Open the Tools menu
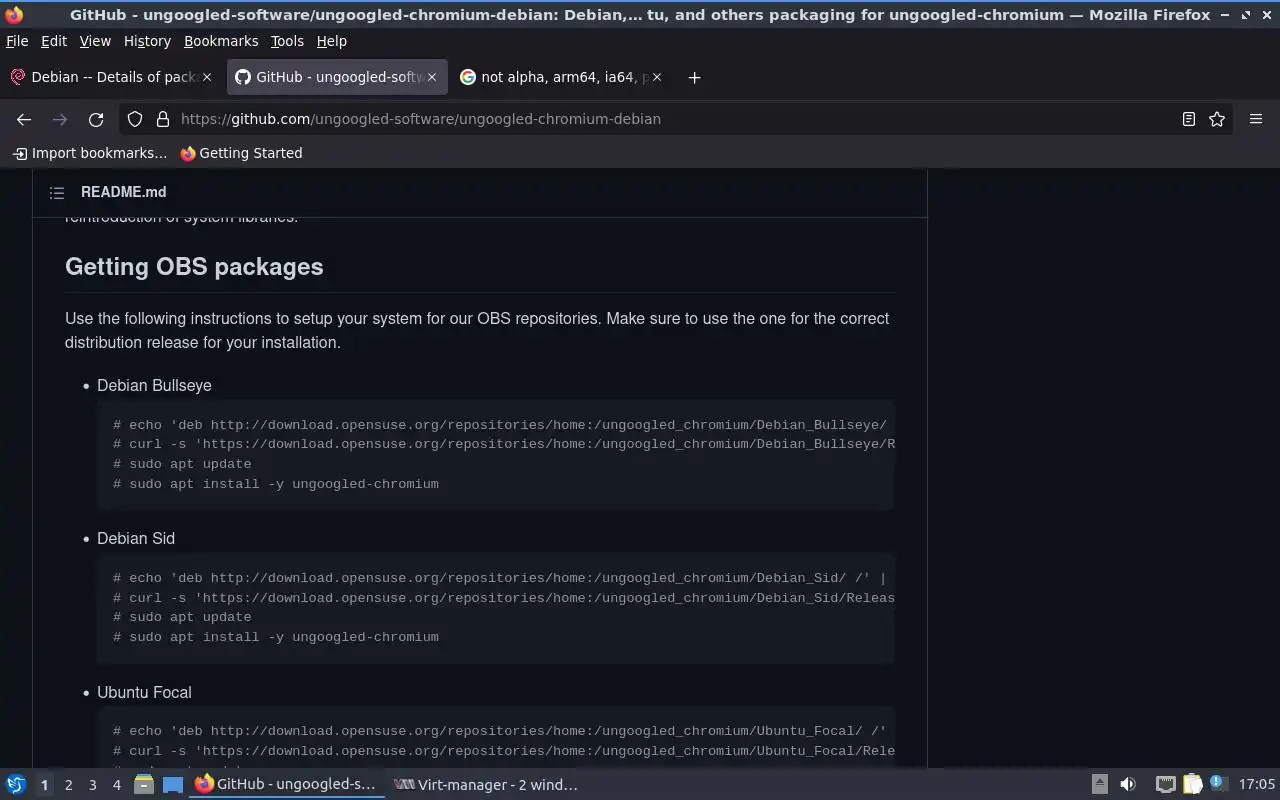The image size is (1280, 800). [287, 41]
